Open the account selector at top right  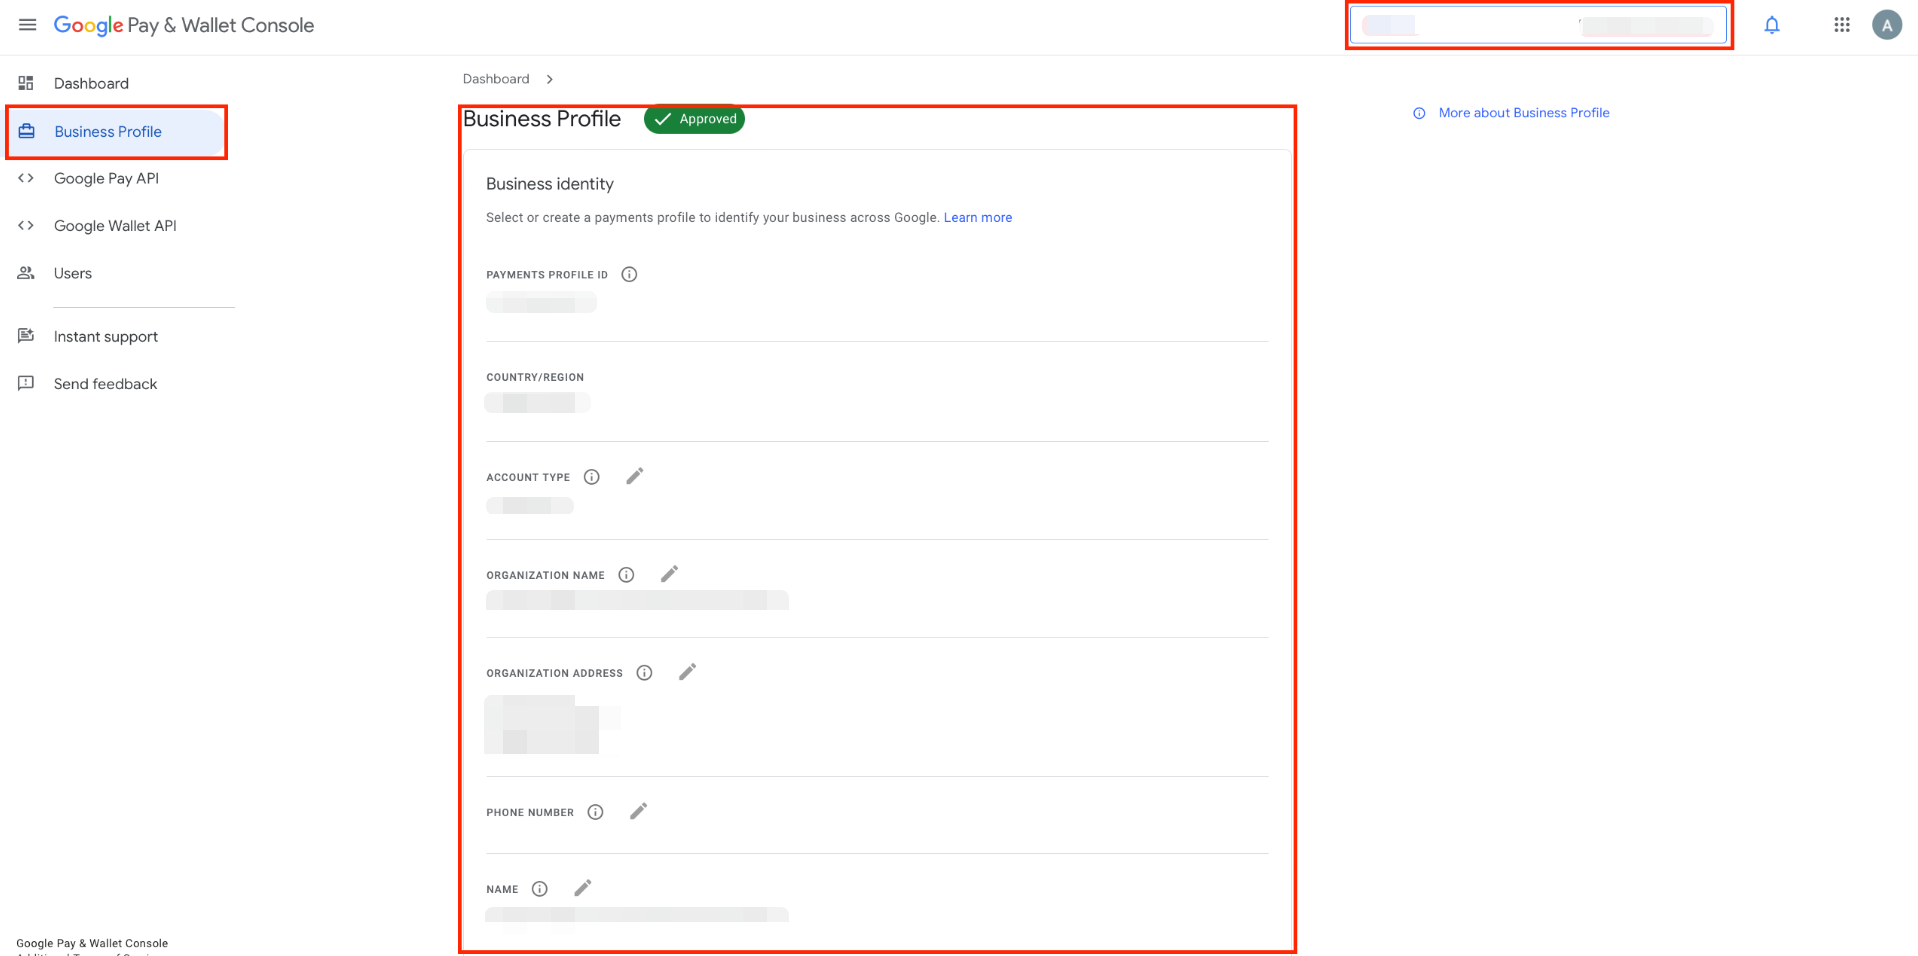click(1539, 26)
